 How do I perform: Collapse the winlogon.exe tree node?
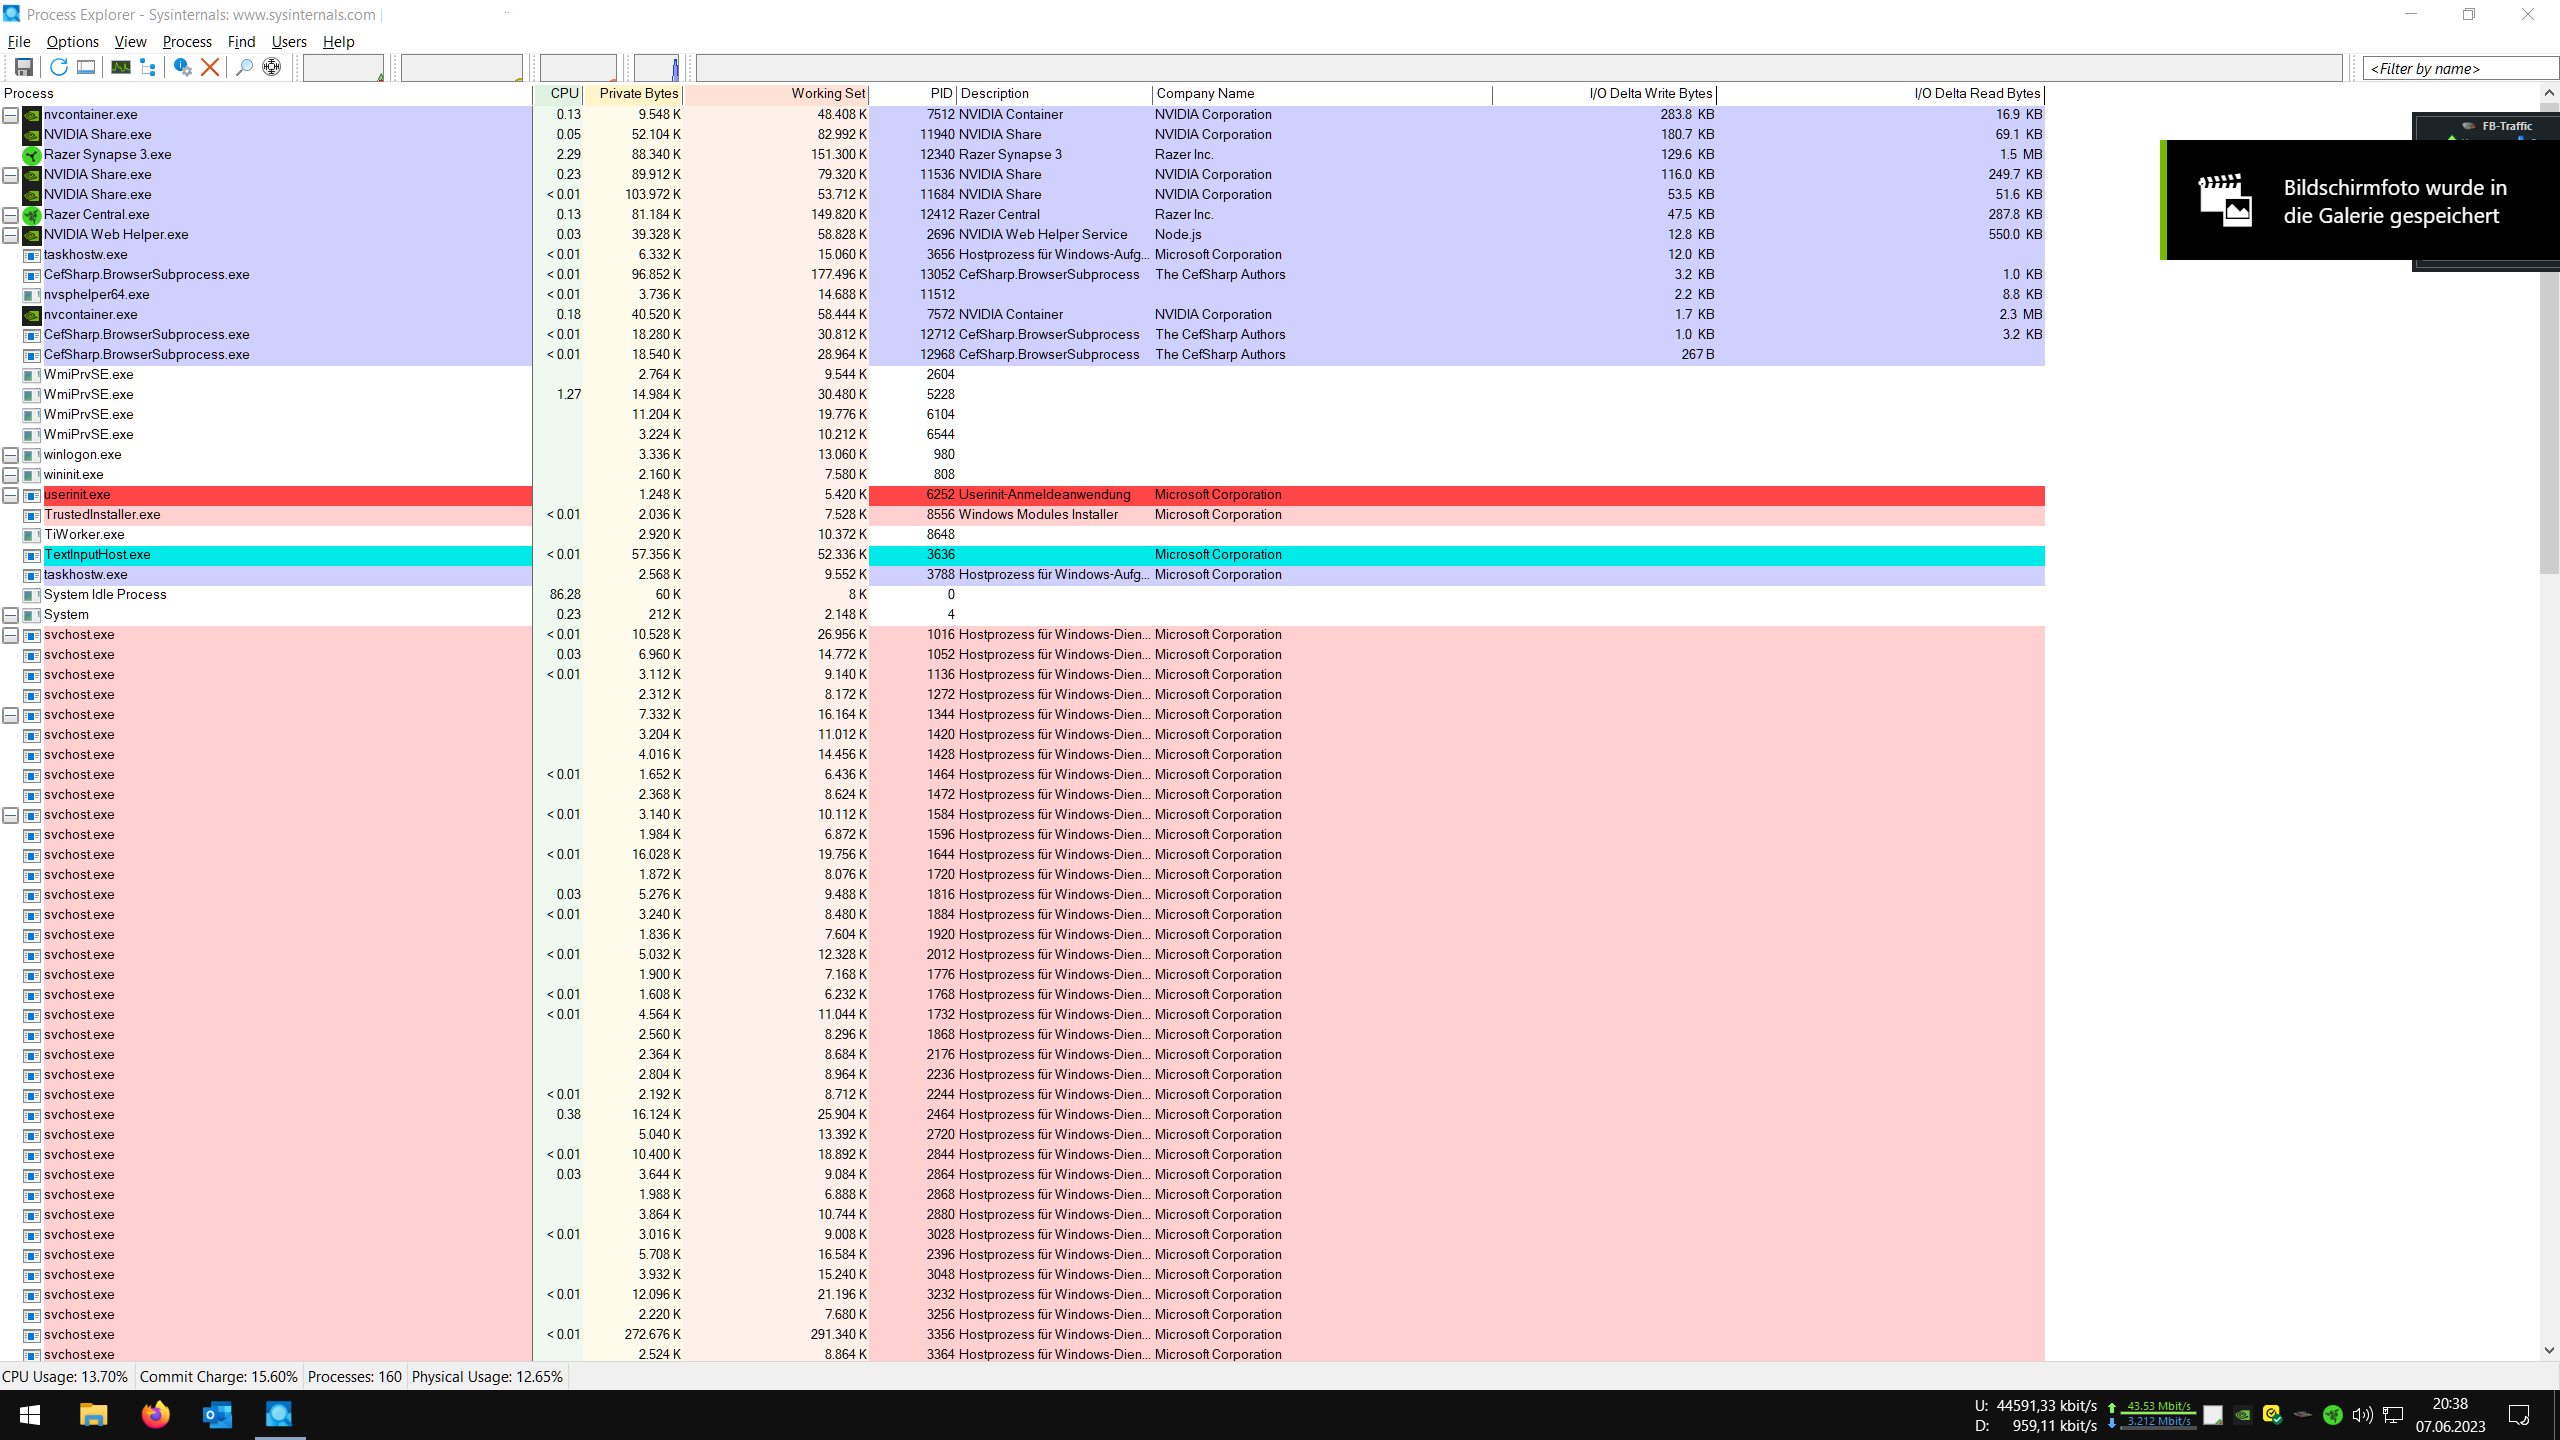[x=10, y=455]
